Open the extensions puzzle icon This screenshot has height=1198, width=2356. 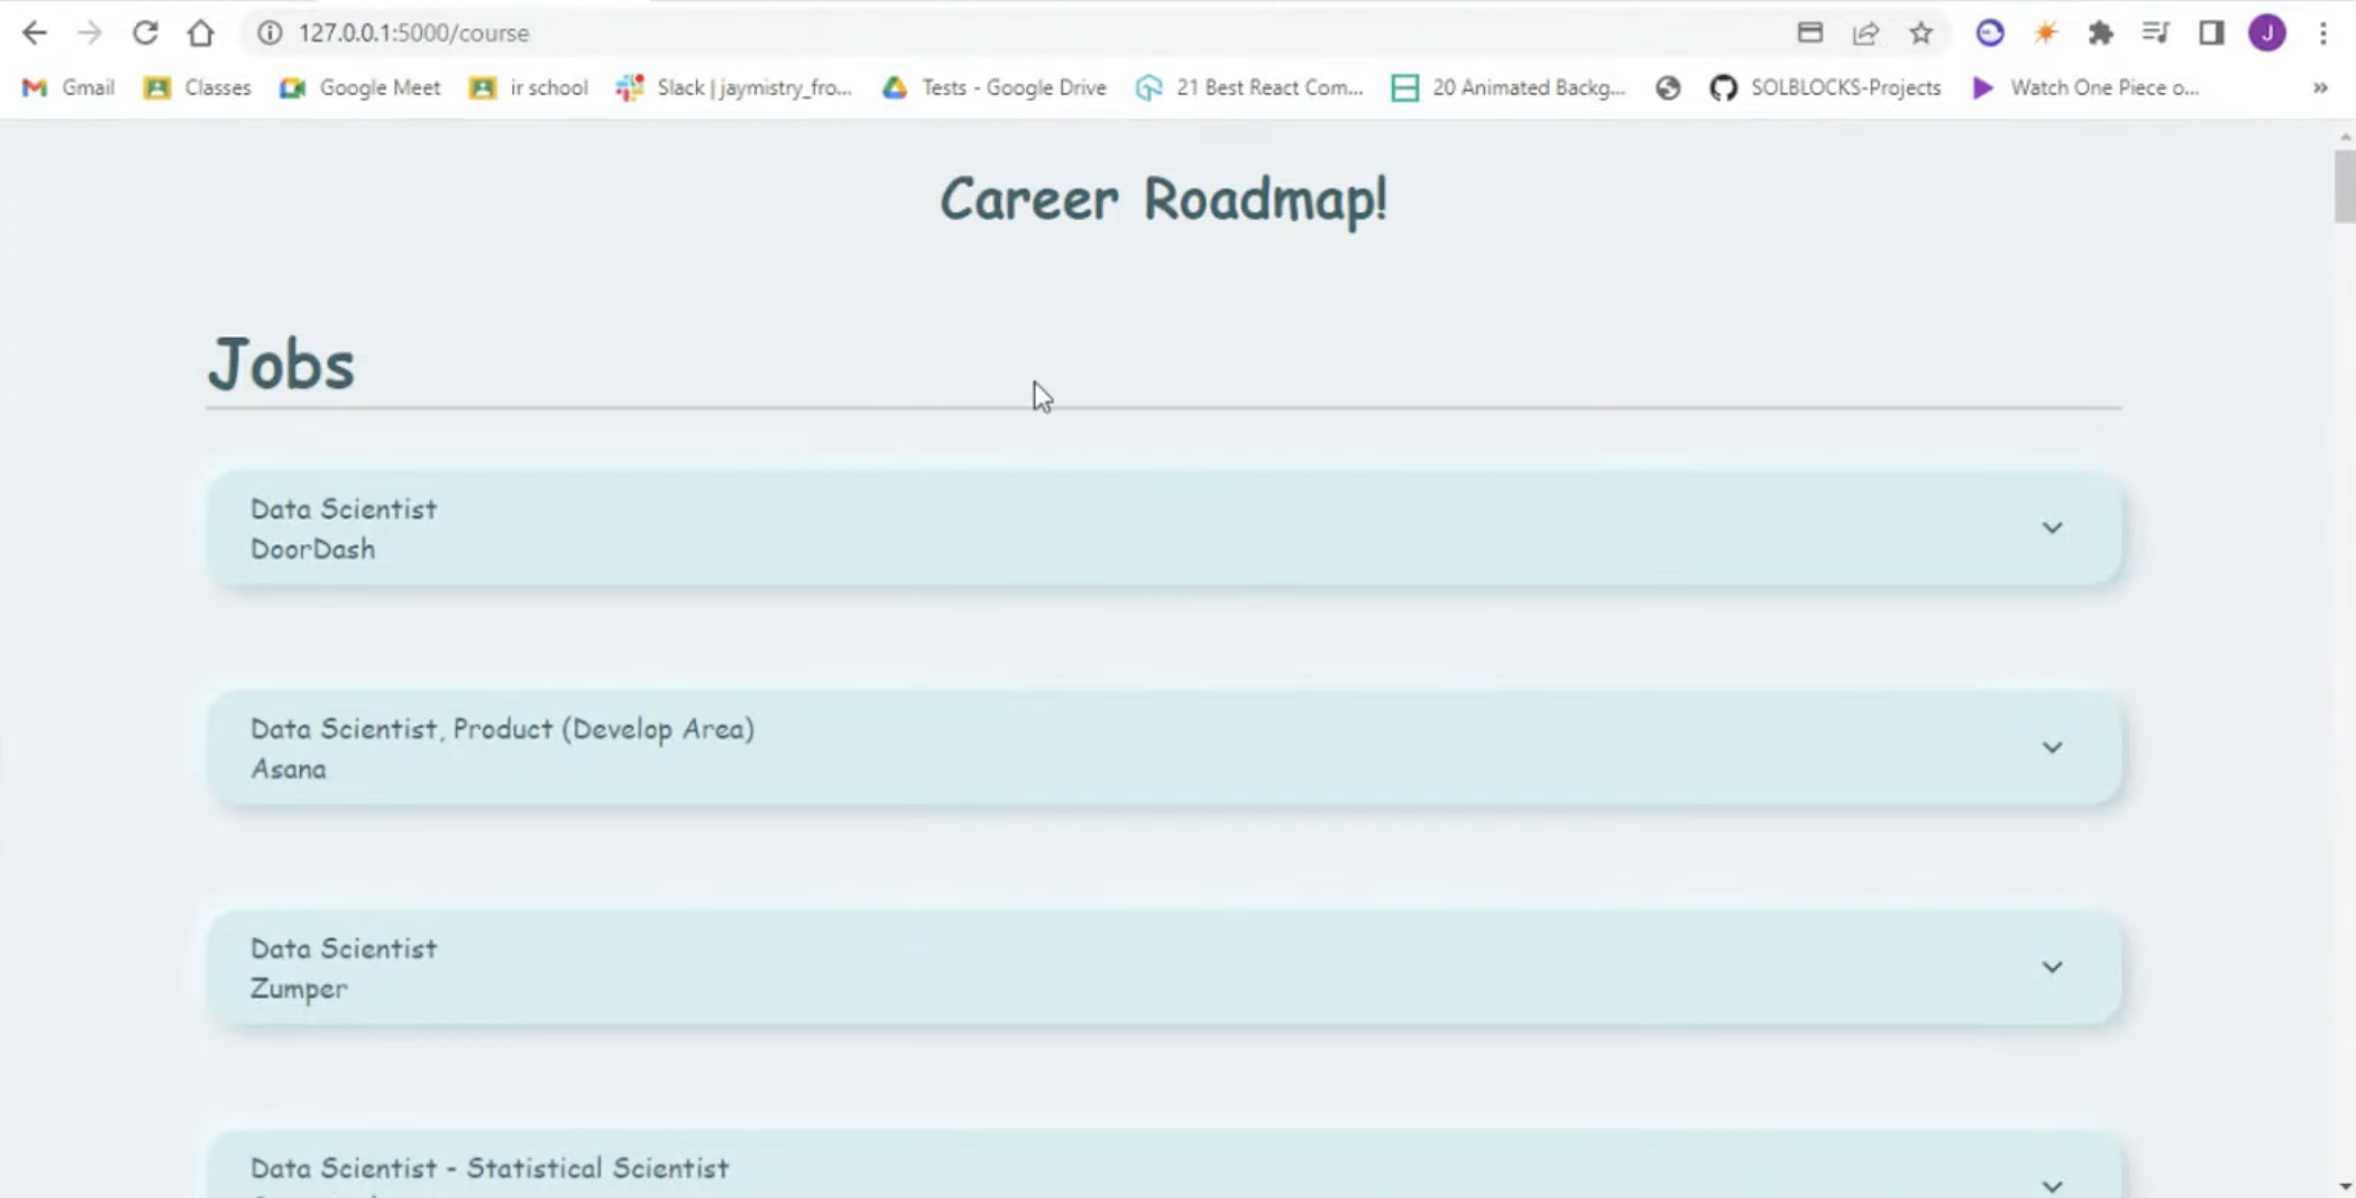click(2100, 33)
